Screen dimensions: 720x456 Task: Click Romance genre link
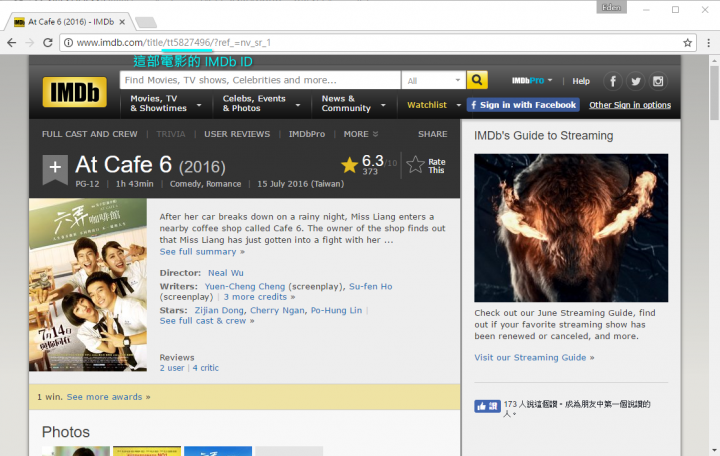pyautogui.click(x=224, y=184)
